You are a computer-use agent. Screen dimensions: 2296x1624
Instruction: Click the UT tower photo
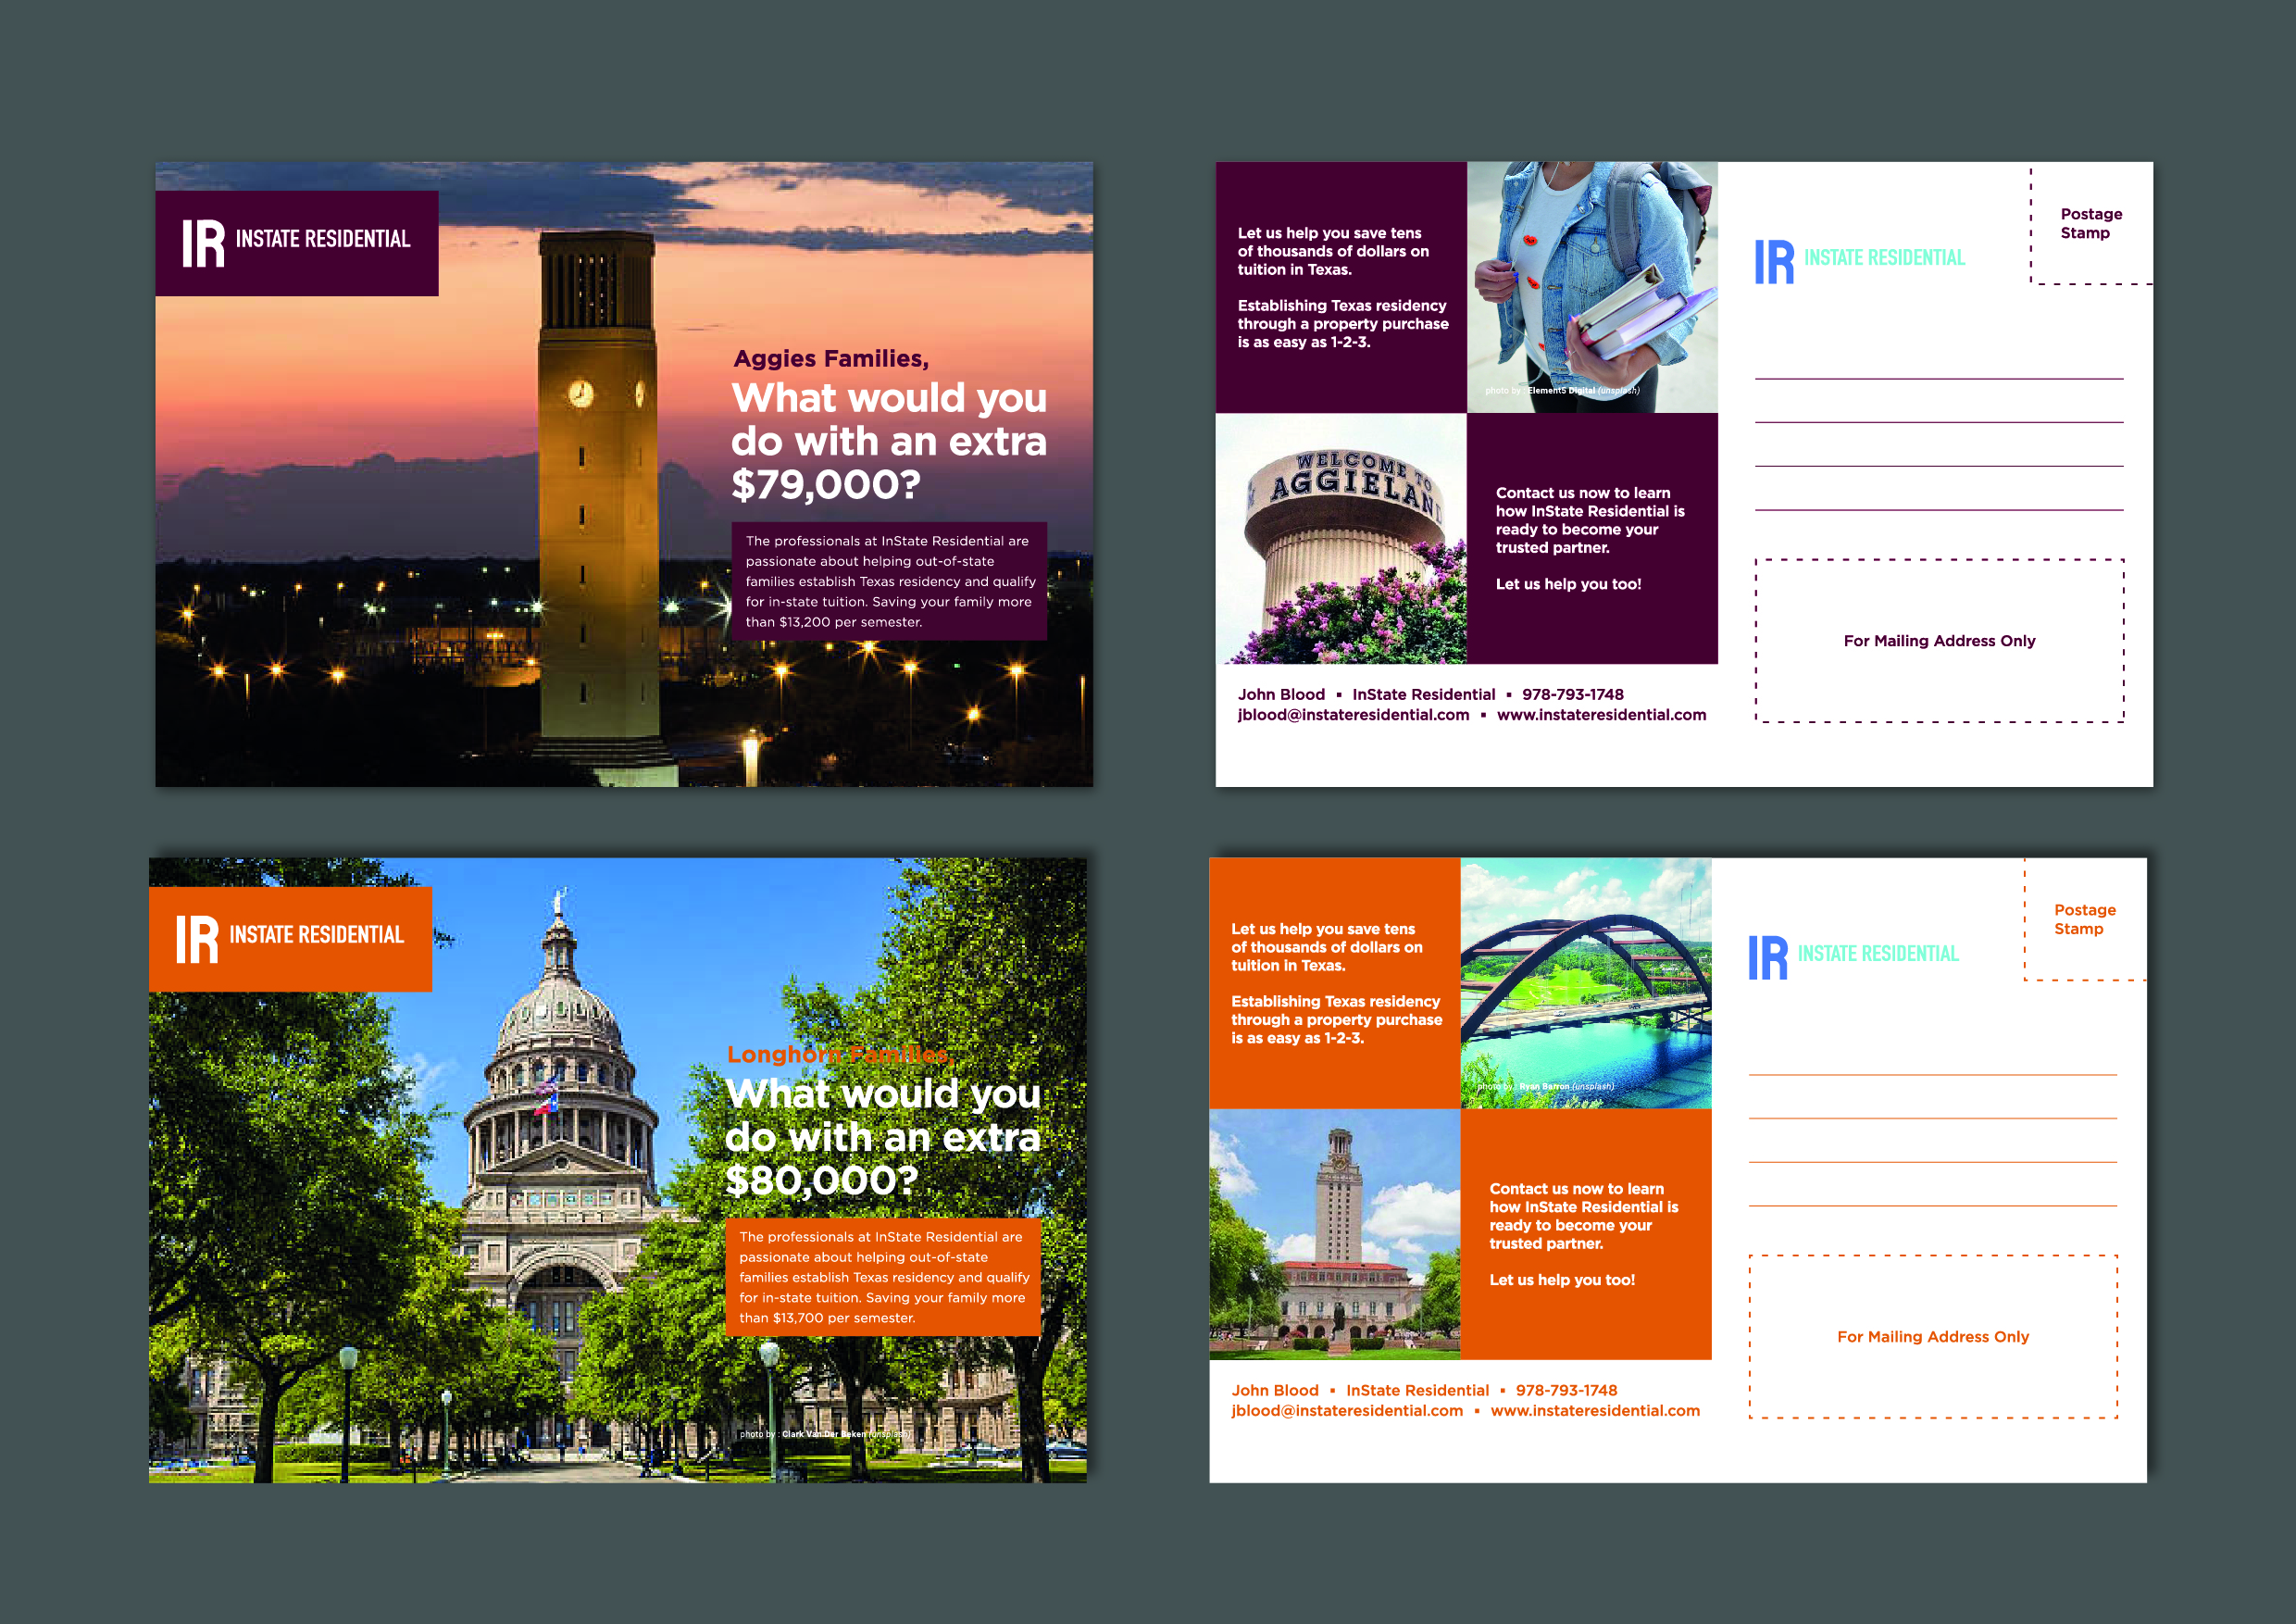(1335, 1234)
